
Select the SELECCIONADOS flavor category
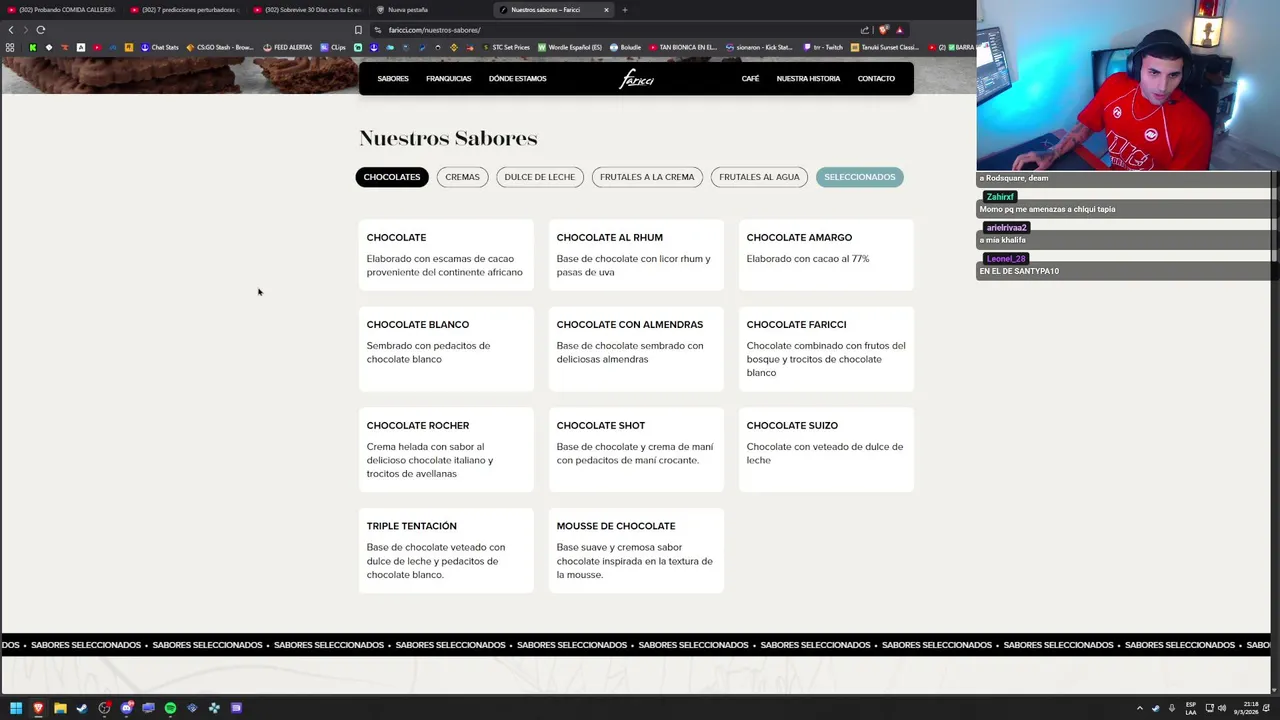pos(860,177)
